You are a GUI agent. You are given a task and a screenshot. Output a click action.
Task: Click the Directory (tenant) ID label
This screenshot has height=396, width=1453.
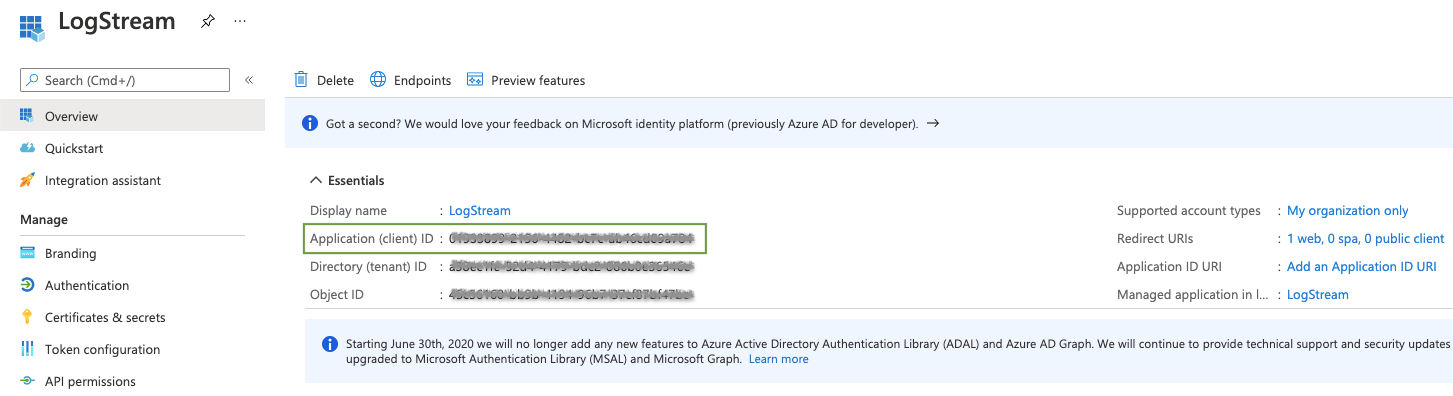pos(368,266)
